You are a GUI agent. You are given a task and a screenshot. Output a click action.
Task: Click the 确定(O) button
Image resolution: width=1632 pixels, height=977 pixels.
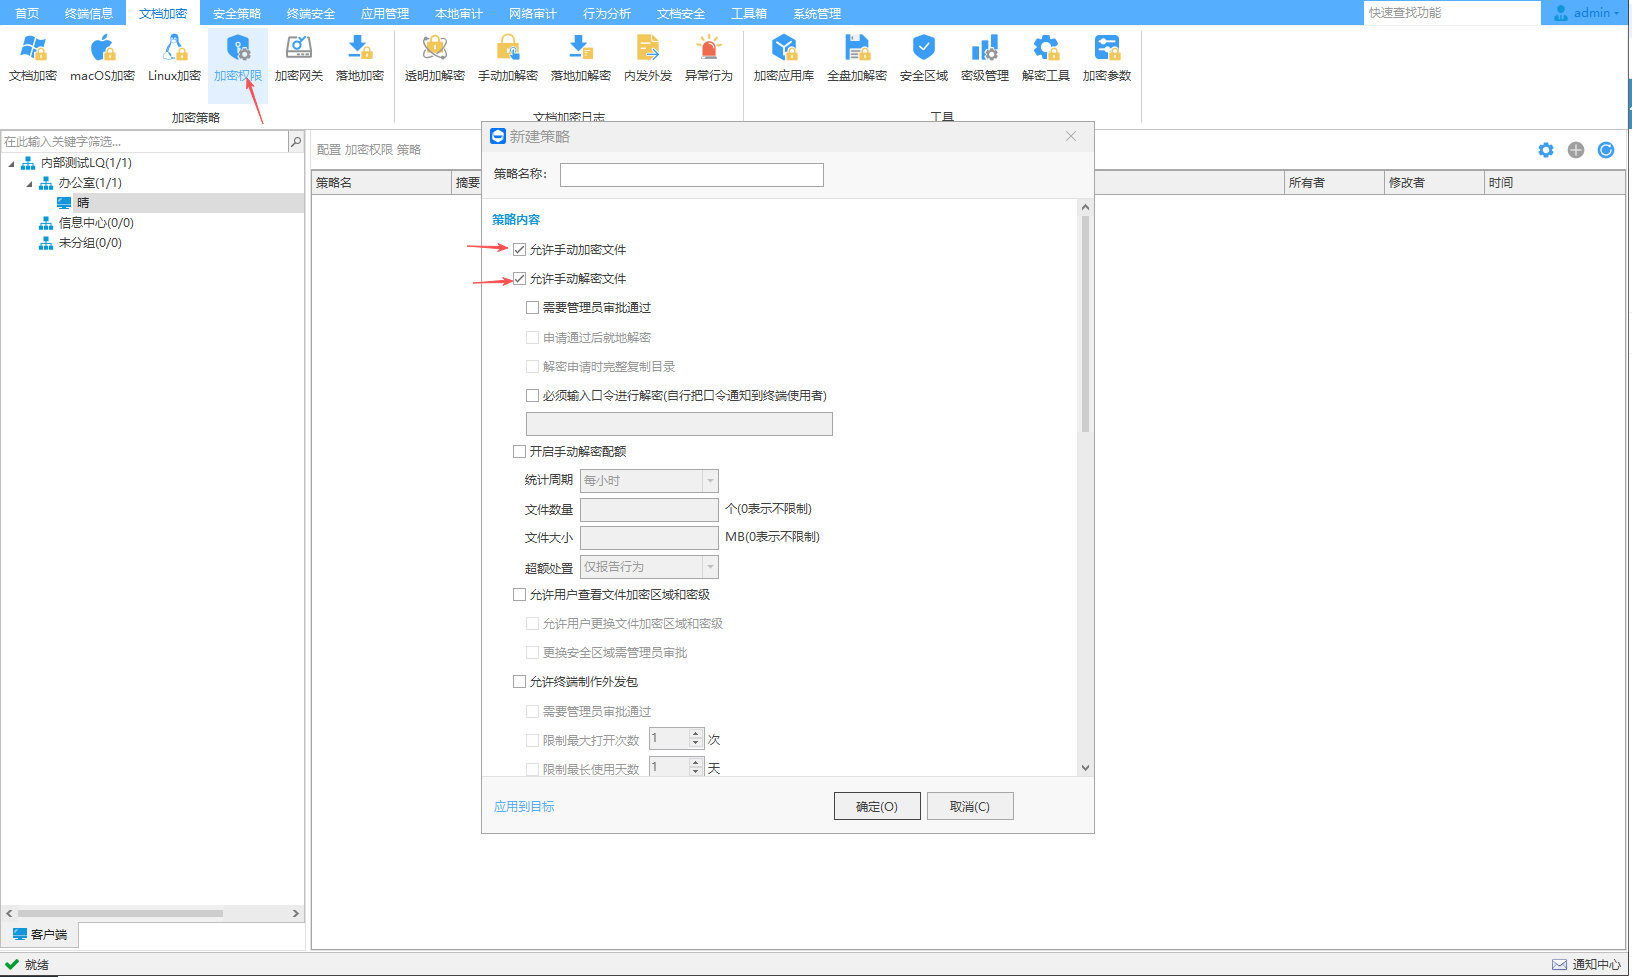877,807
